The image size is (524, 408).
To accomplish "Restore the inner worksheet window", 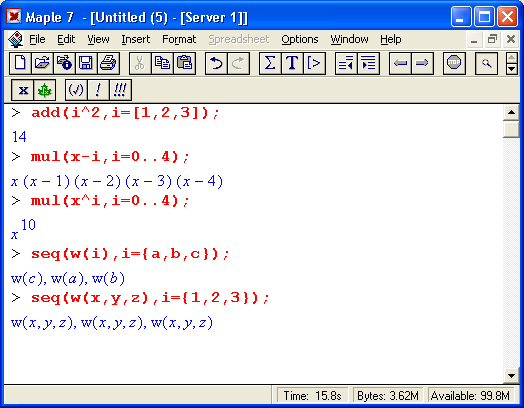I will [x=492, y=40].
